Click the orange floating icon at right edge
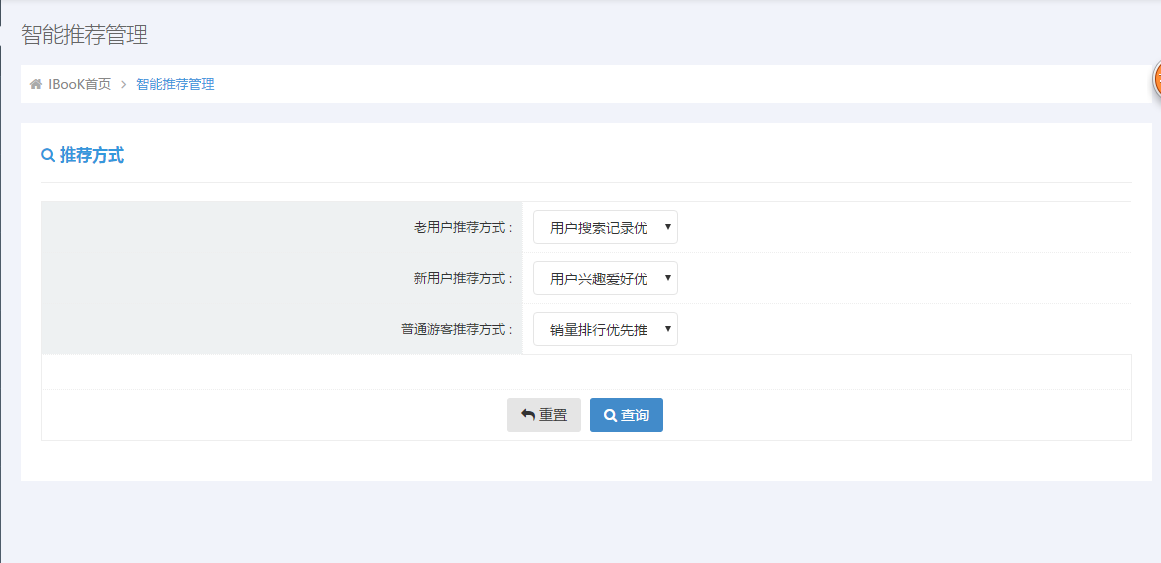Screen dimensions: 1161x563 (1156, 79)
